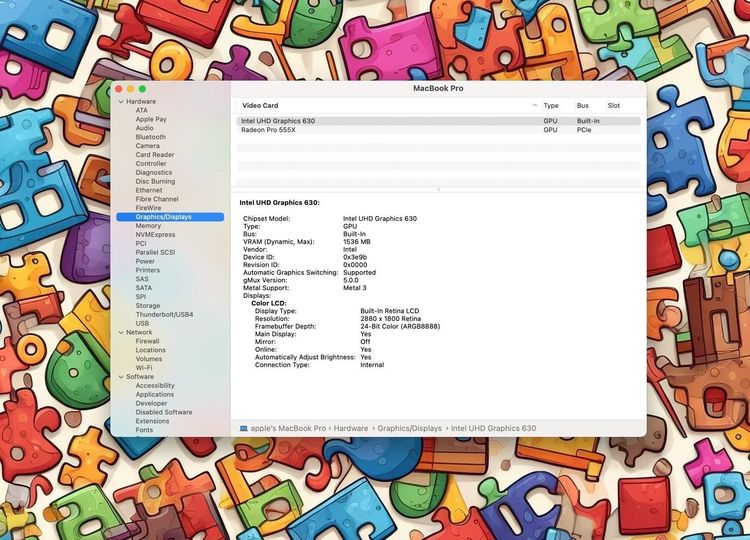Image resolution: width=750 pixels, height=540 pixels.
Task: Open Applications under Software
Action: (x=154, y=395)
